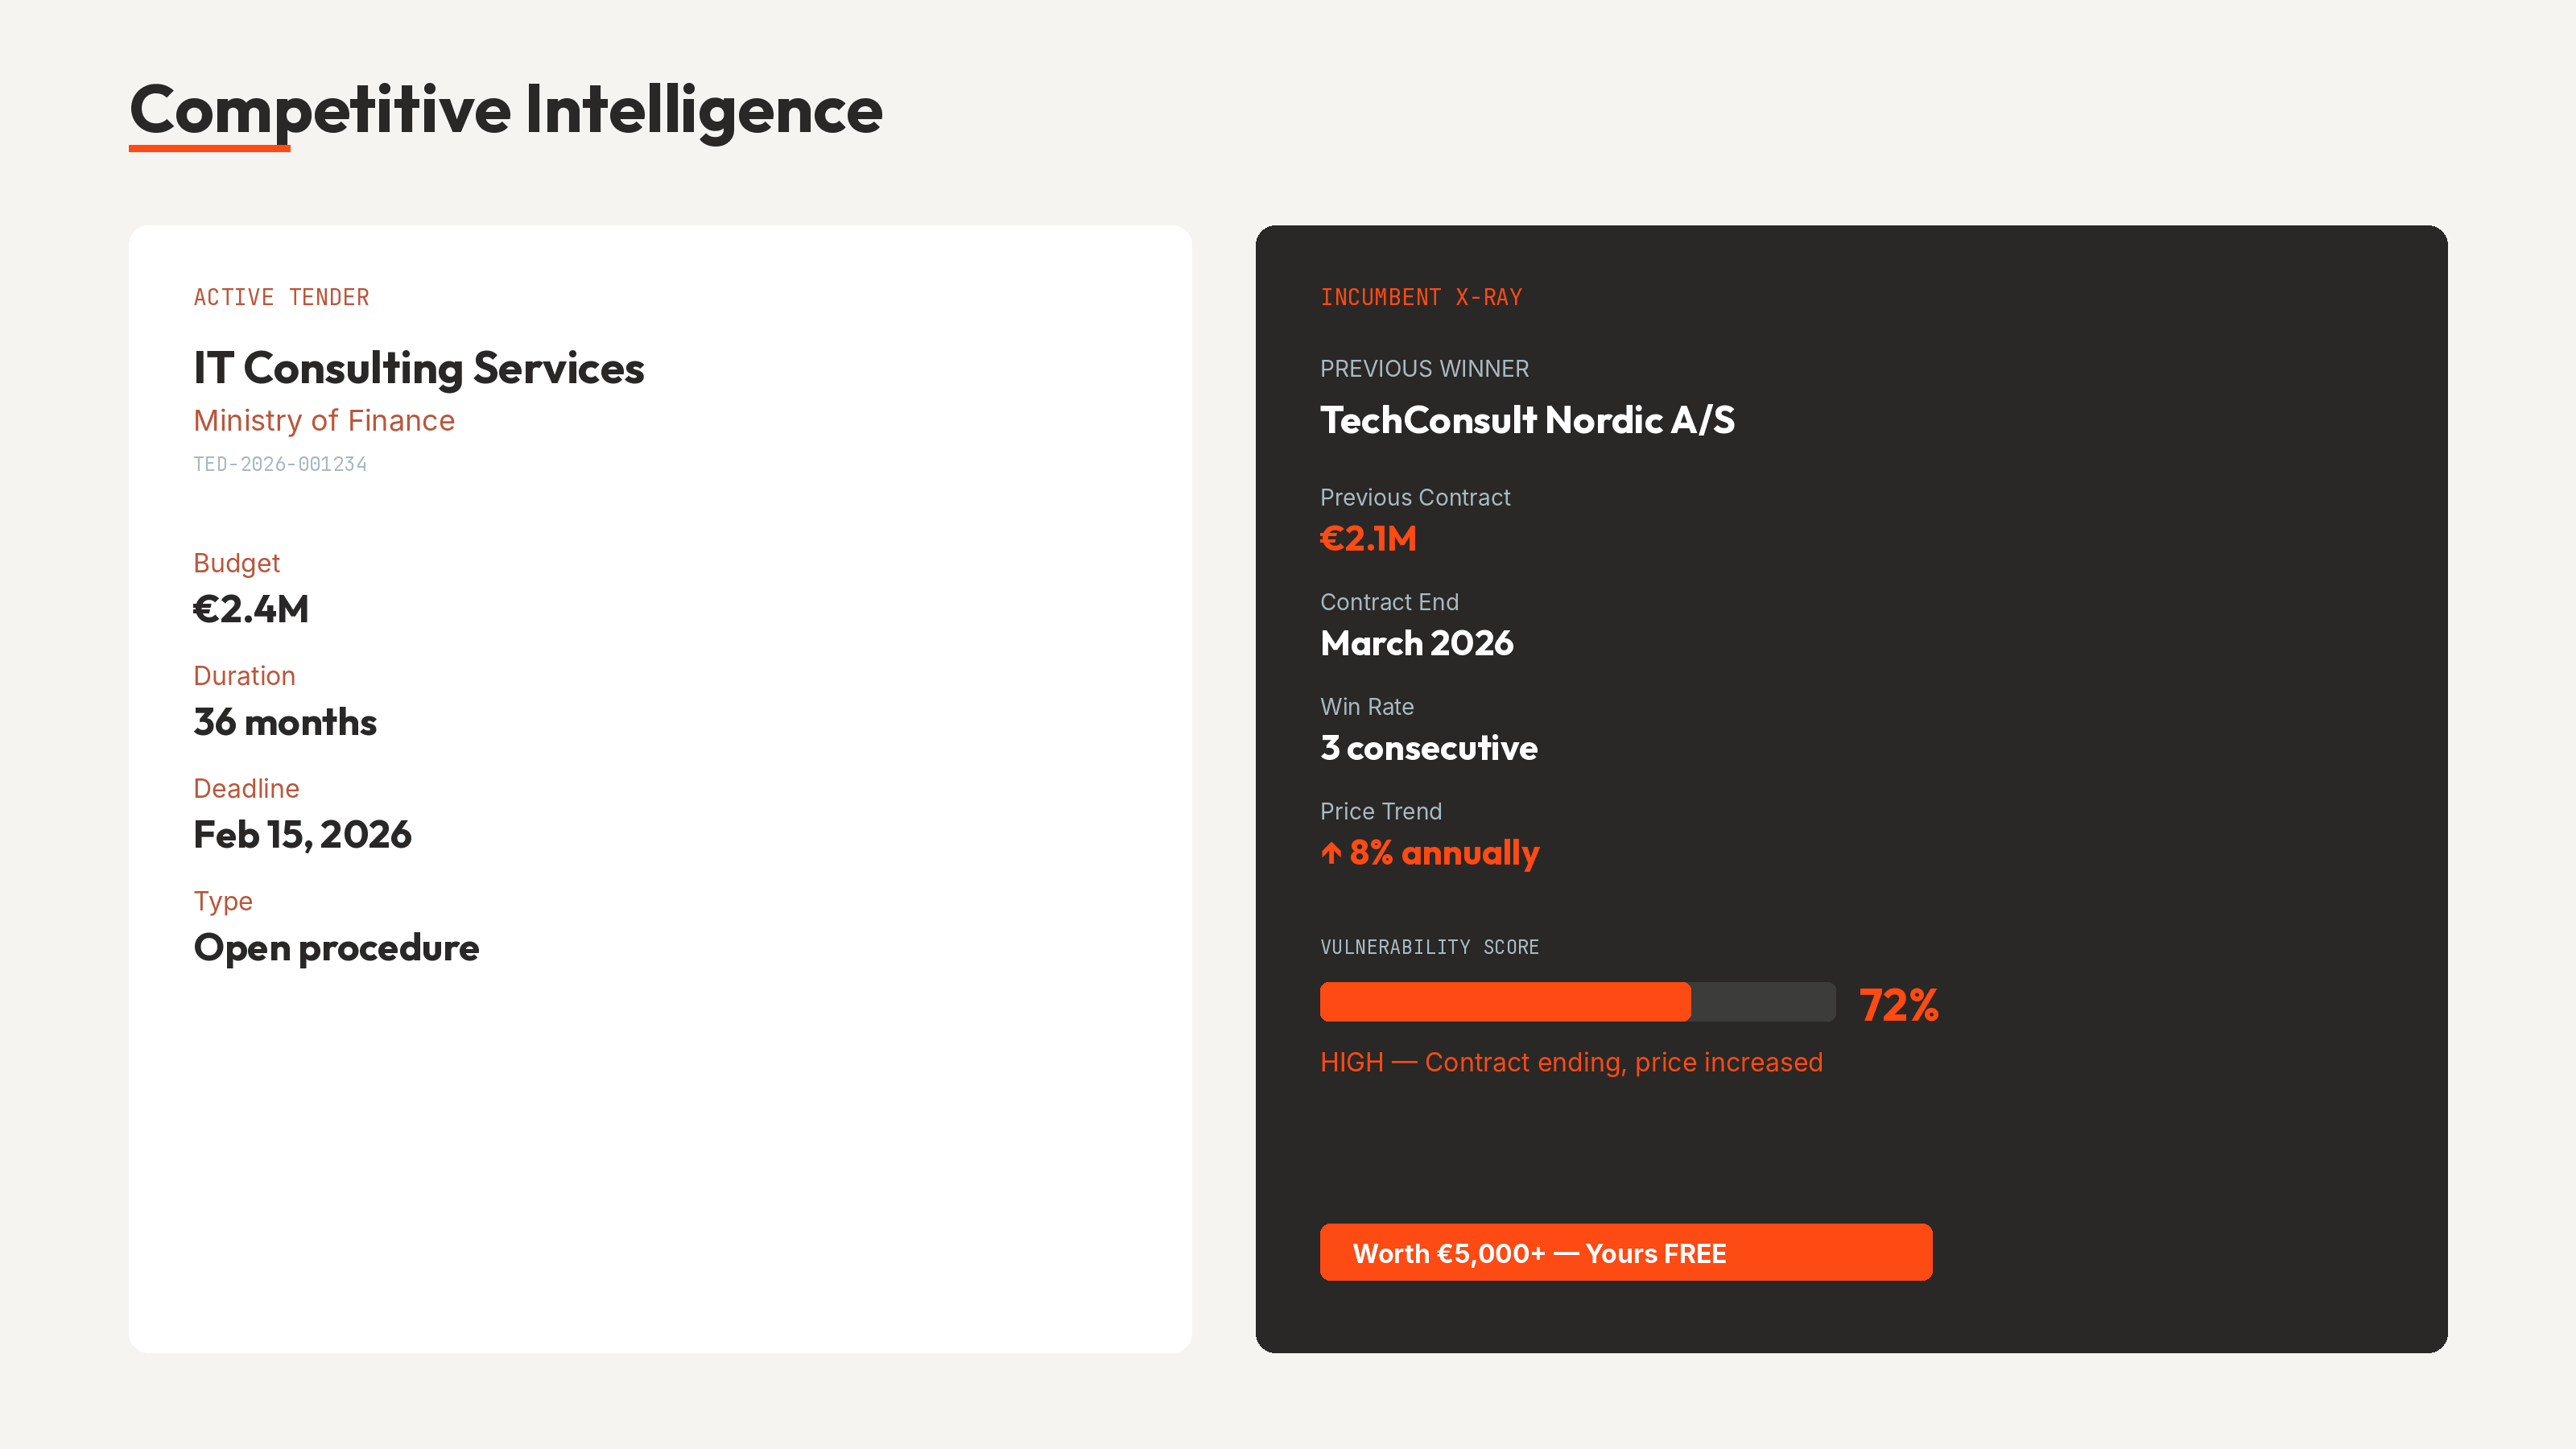The image size is (2576, 1449).
Task: Click the ACTIVE TENDER label
Action: click(x=281, y=297)
